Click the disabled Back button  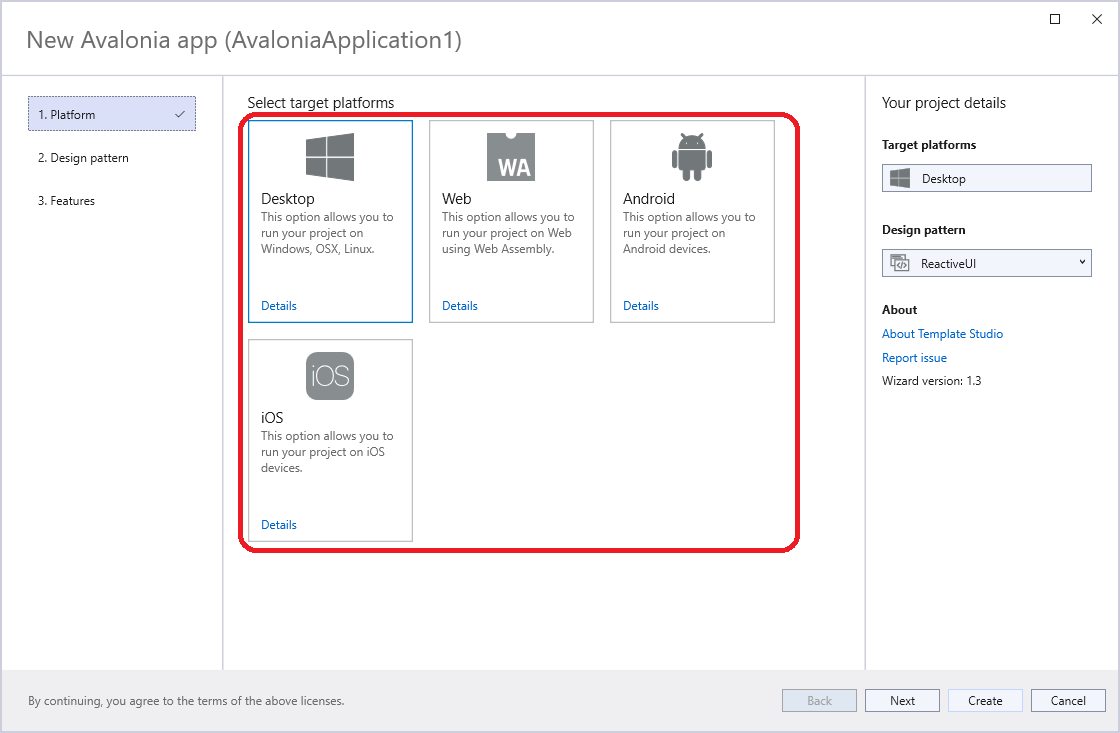(819, 701)
